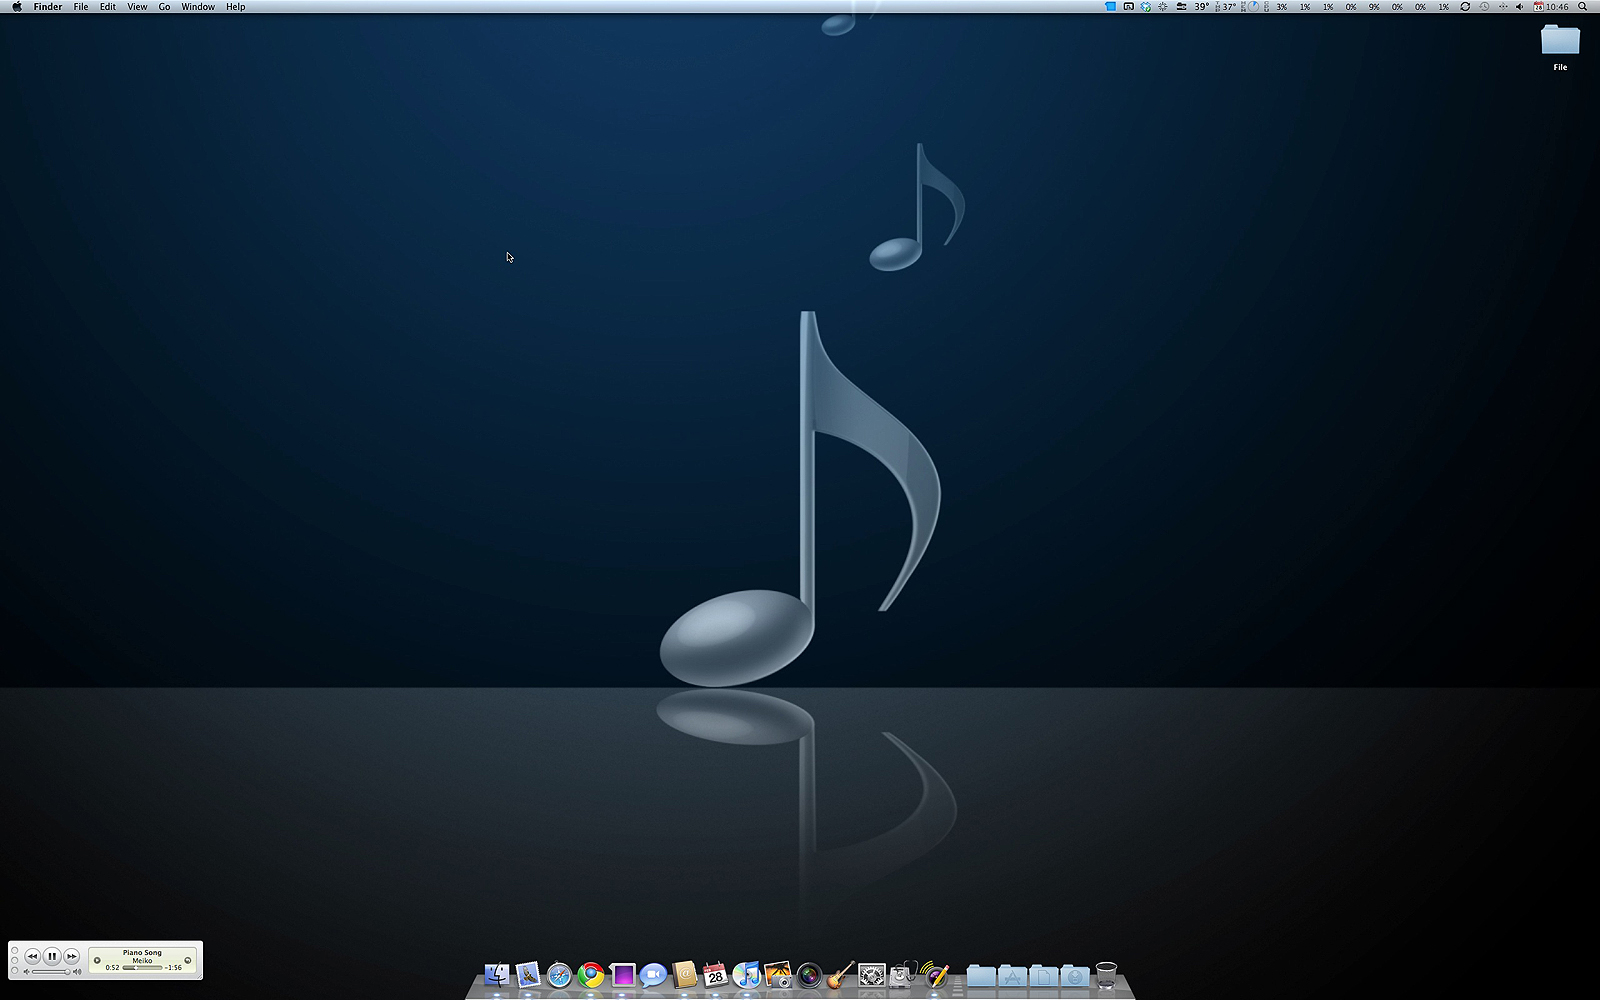Open the Window menu
The image size is (1600, 1000).
[198, 7]
